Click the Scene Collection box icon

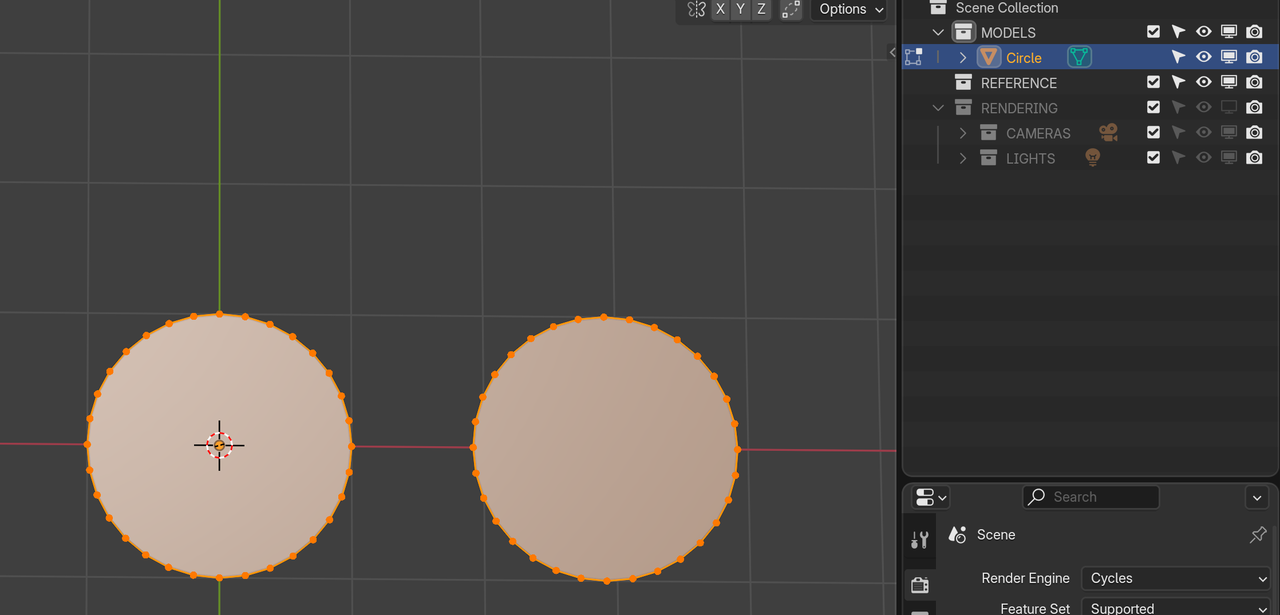pos(938,8)
